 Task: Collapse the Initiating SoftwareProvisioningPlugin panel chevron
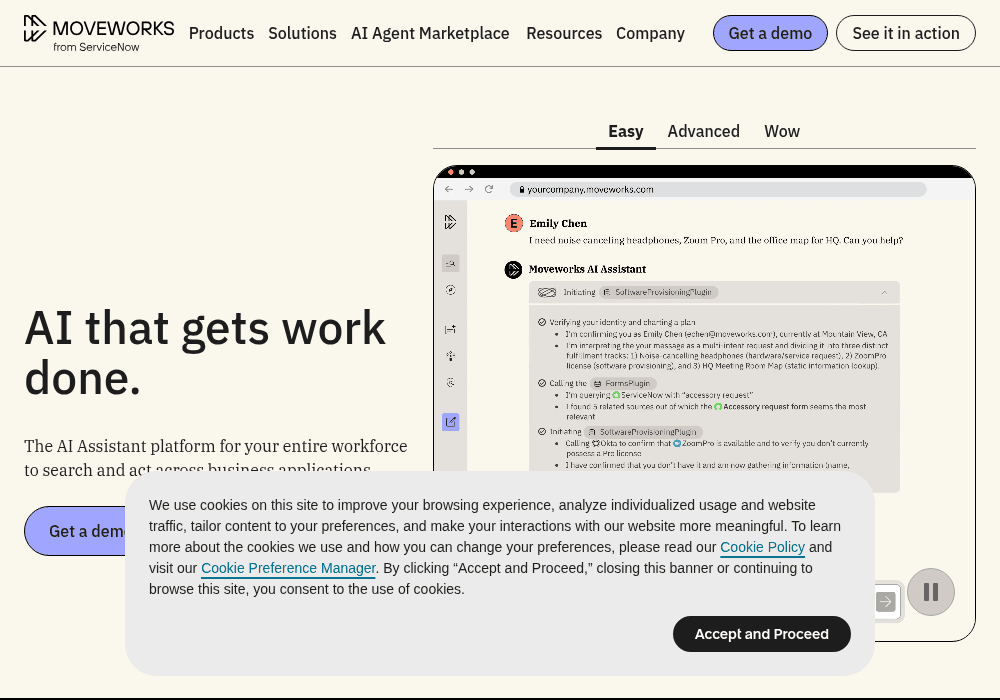(884, 293)
